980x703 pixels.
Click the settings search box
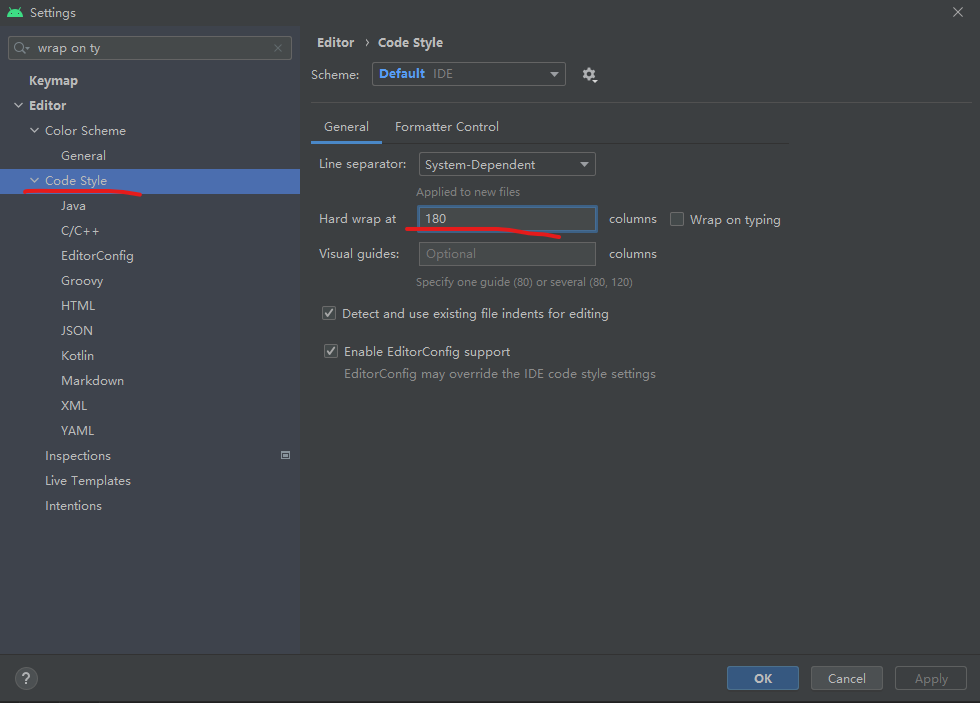tap(150, 48)
